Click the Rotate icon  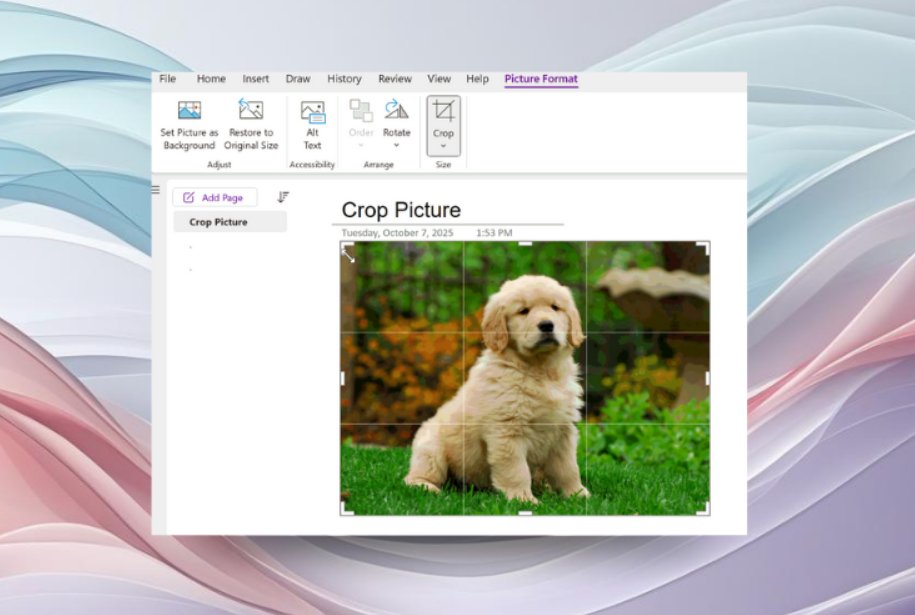pyautogui.click(x=396, y=109)
